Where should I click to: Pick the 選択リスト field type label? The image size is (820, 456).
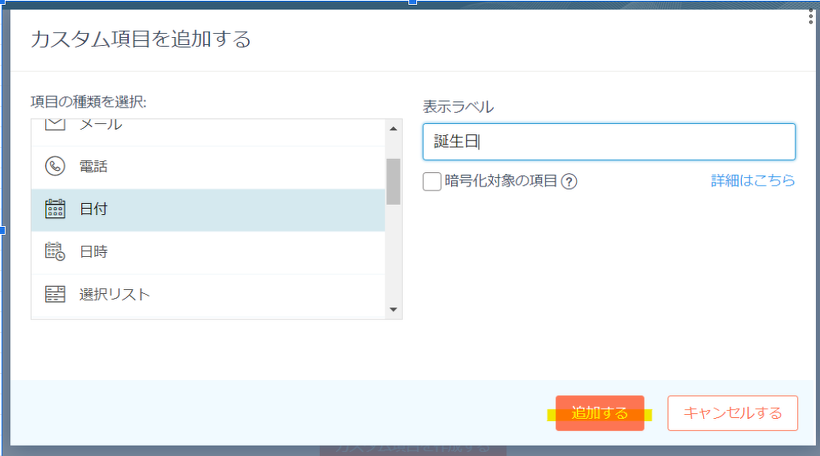tap(115, 294)
